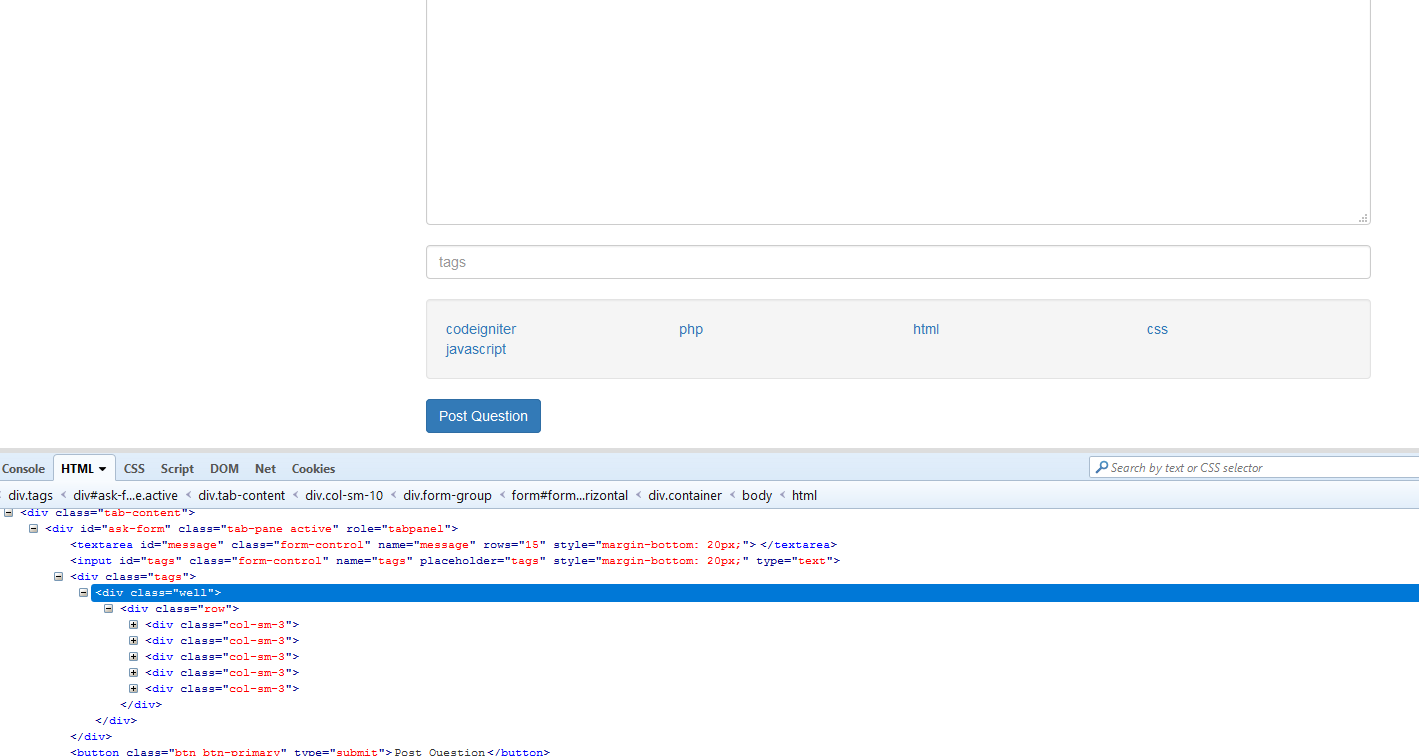Focus the tags input field
Screen dimensions: 1419x756
point(898,262)
